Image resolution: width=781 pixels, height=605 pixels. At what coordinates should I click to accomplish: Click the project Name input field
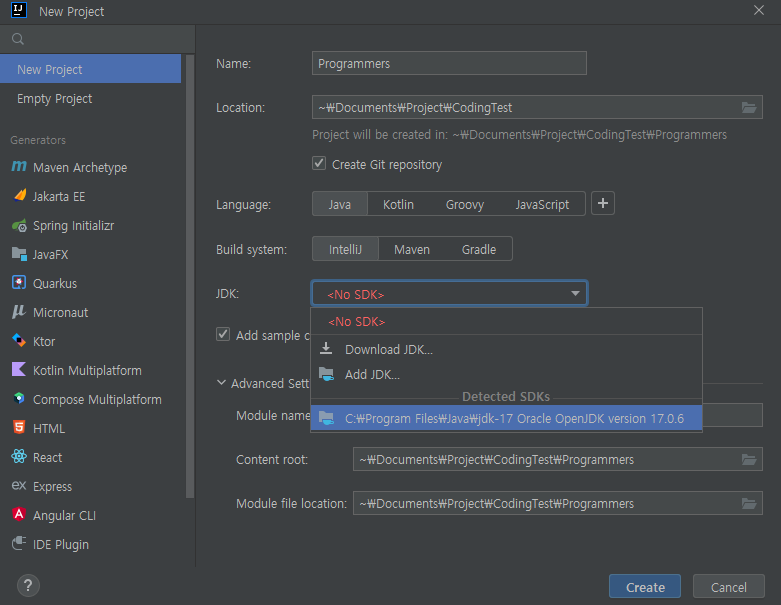point(449,63)
